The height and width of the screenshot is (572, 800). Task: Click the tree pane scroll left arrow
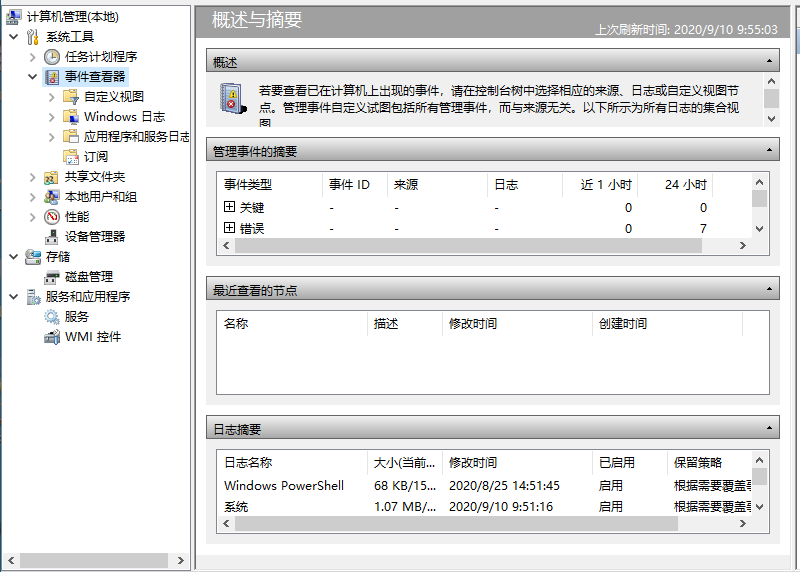tap(11, 560)
